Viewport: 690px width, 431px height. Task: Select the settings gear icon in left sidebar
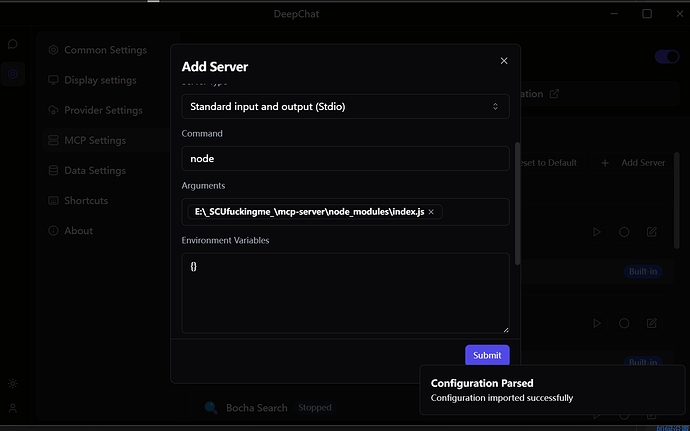pyautogui.click(x=13, y=74)
